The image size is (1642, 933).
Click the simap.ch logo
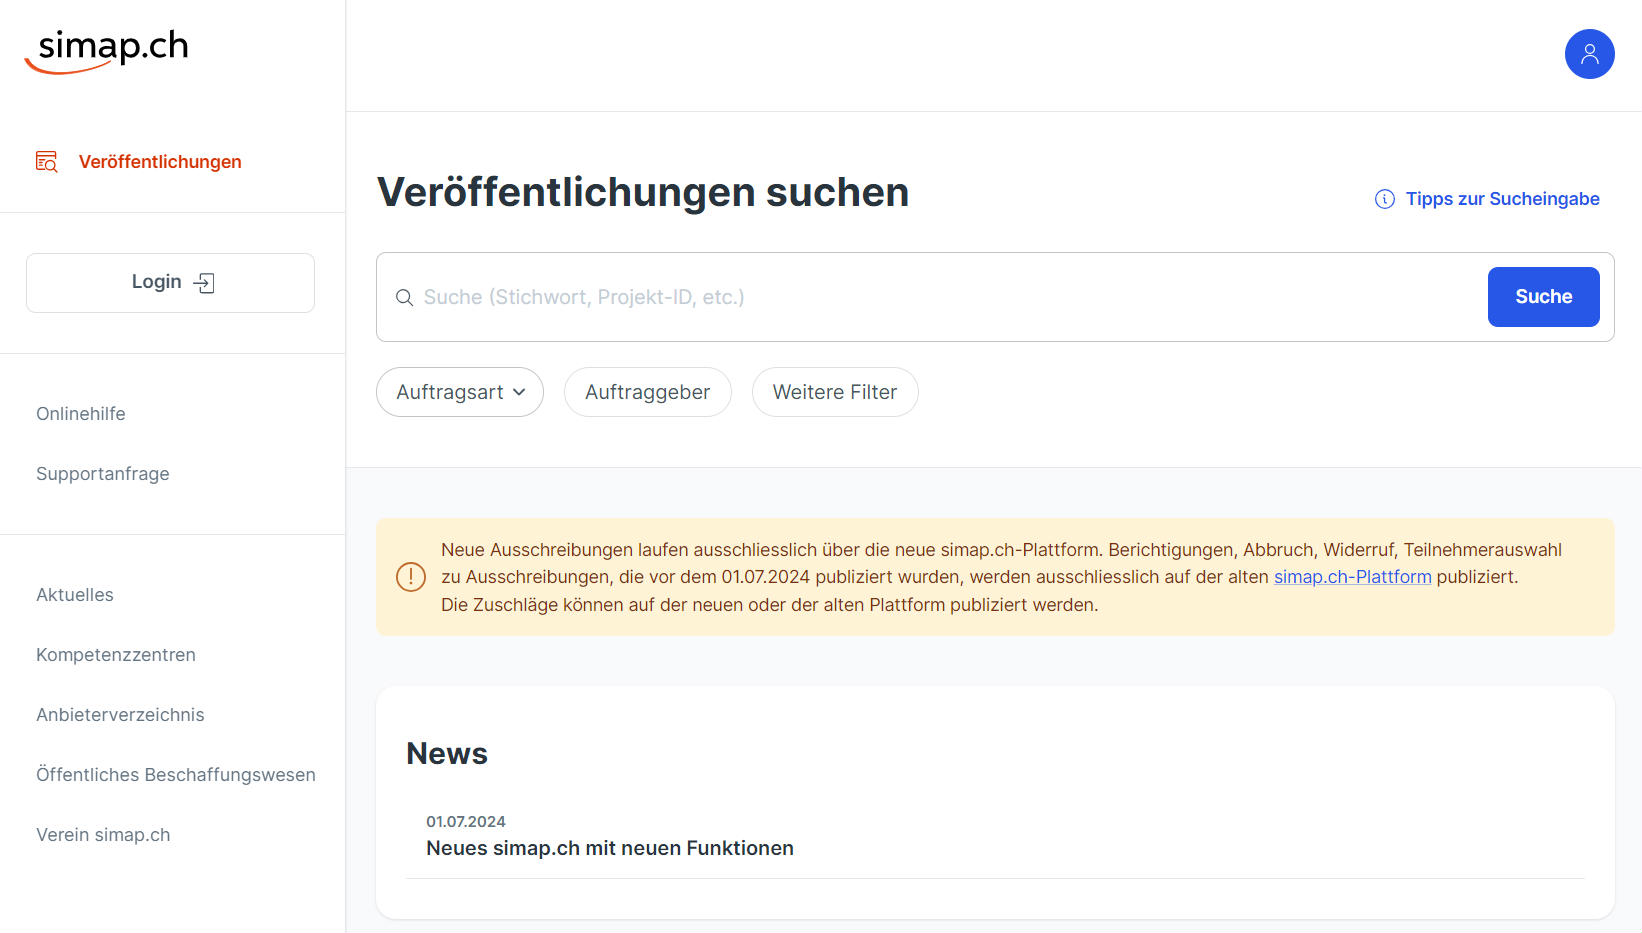[107, 51]
